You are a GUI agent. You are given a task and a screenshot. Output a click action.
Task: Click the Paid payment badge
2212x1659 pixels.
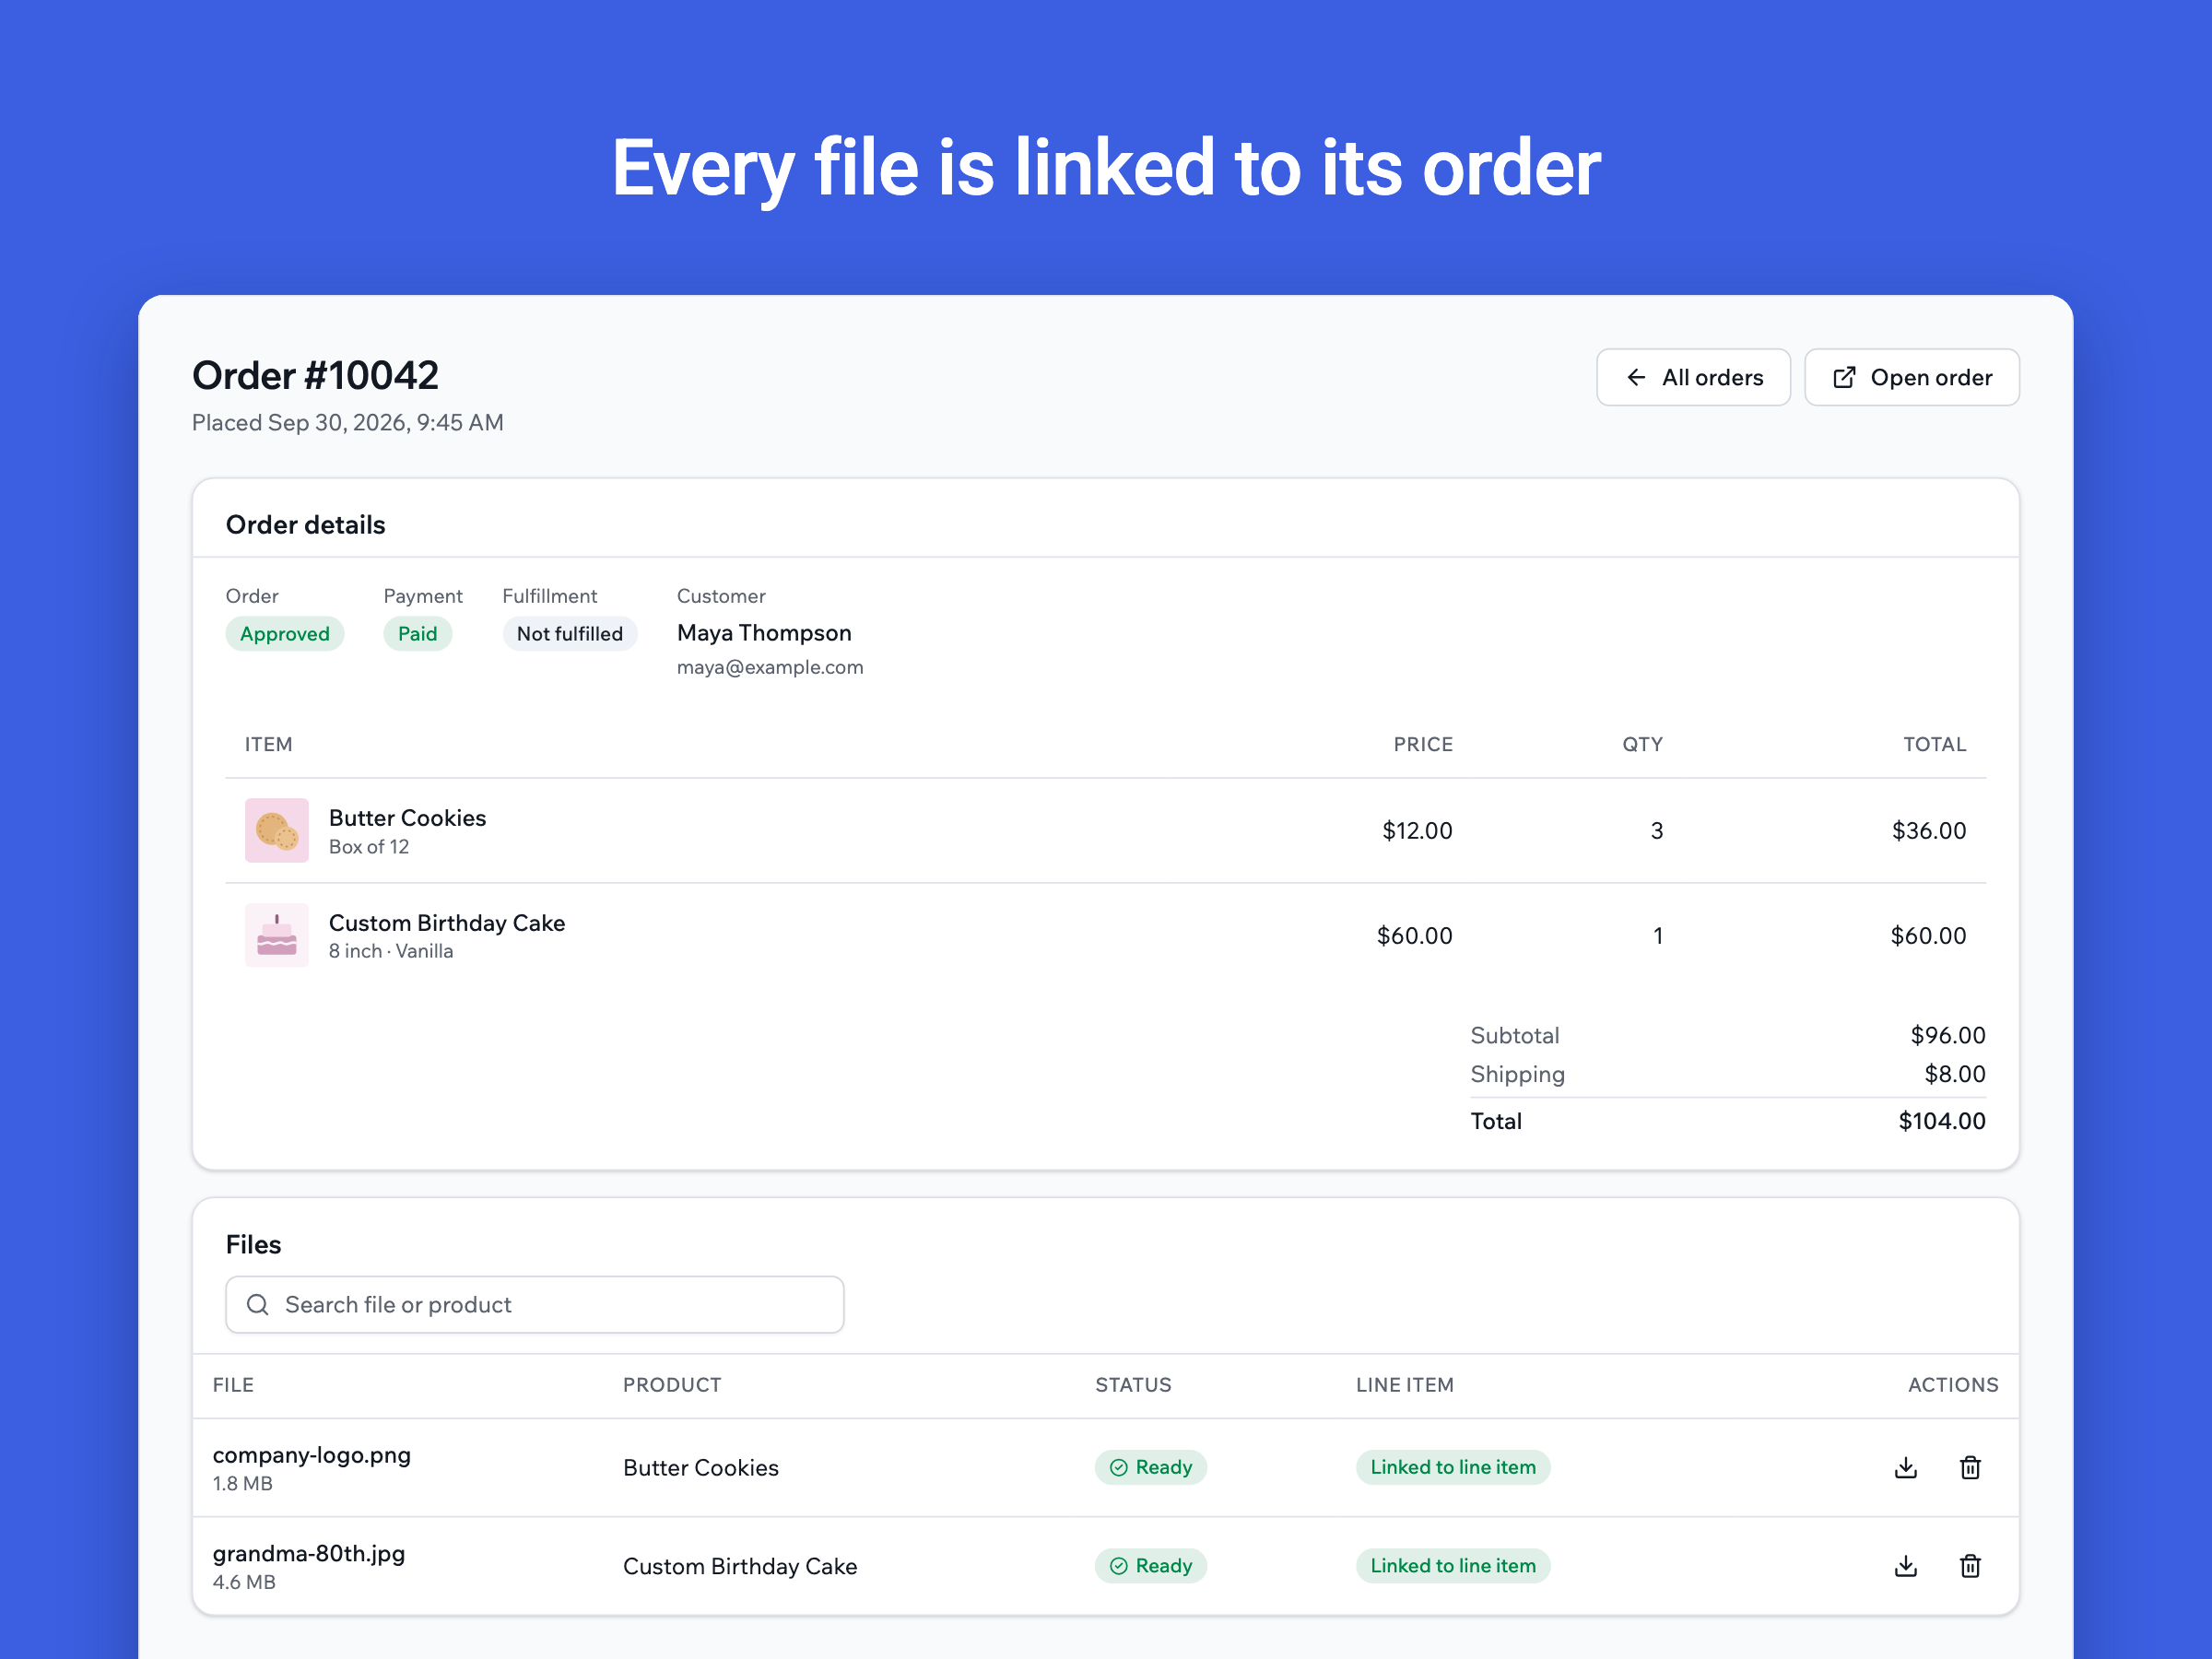(417, 634)
